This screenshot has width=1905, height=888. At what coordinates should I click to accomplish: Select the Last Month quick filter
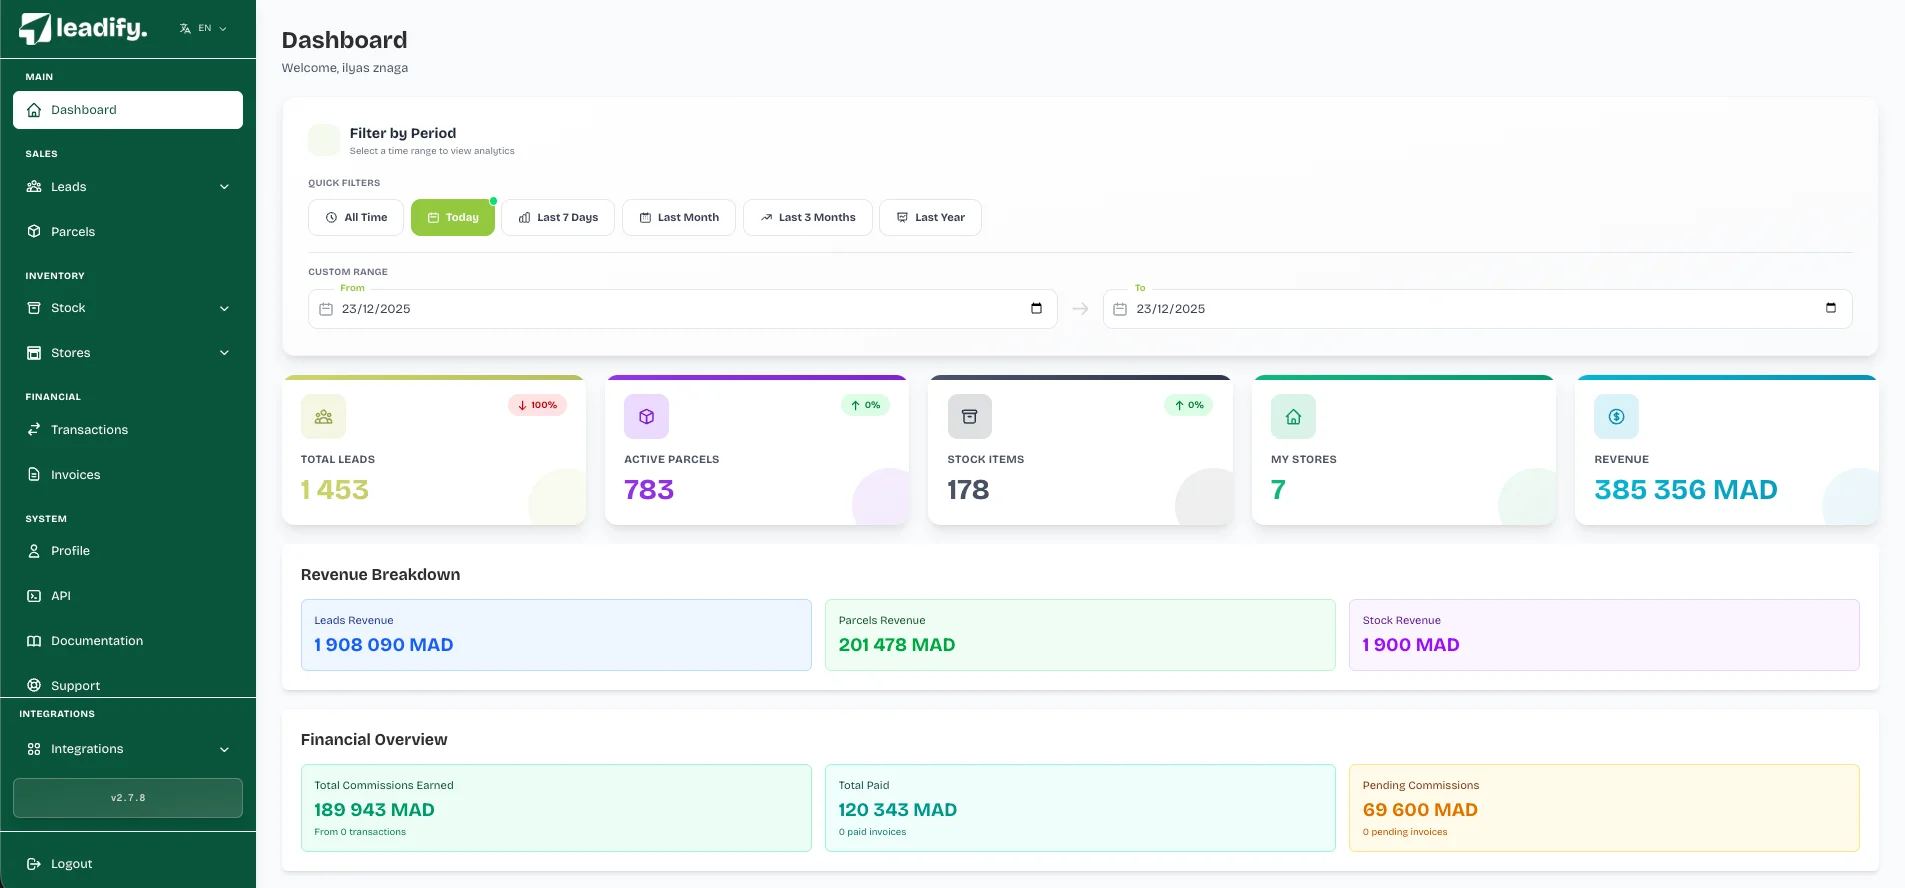(679, 218)
